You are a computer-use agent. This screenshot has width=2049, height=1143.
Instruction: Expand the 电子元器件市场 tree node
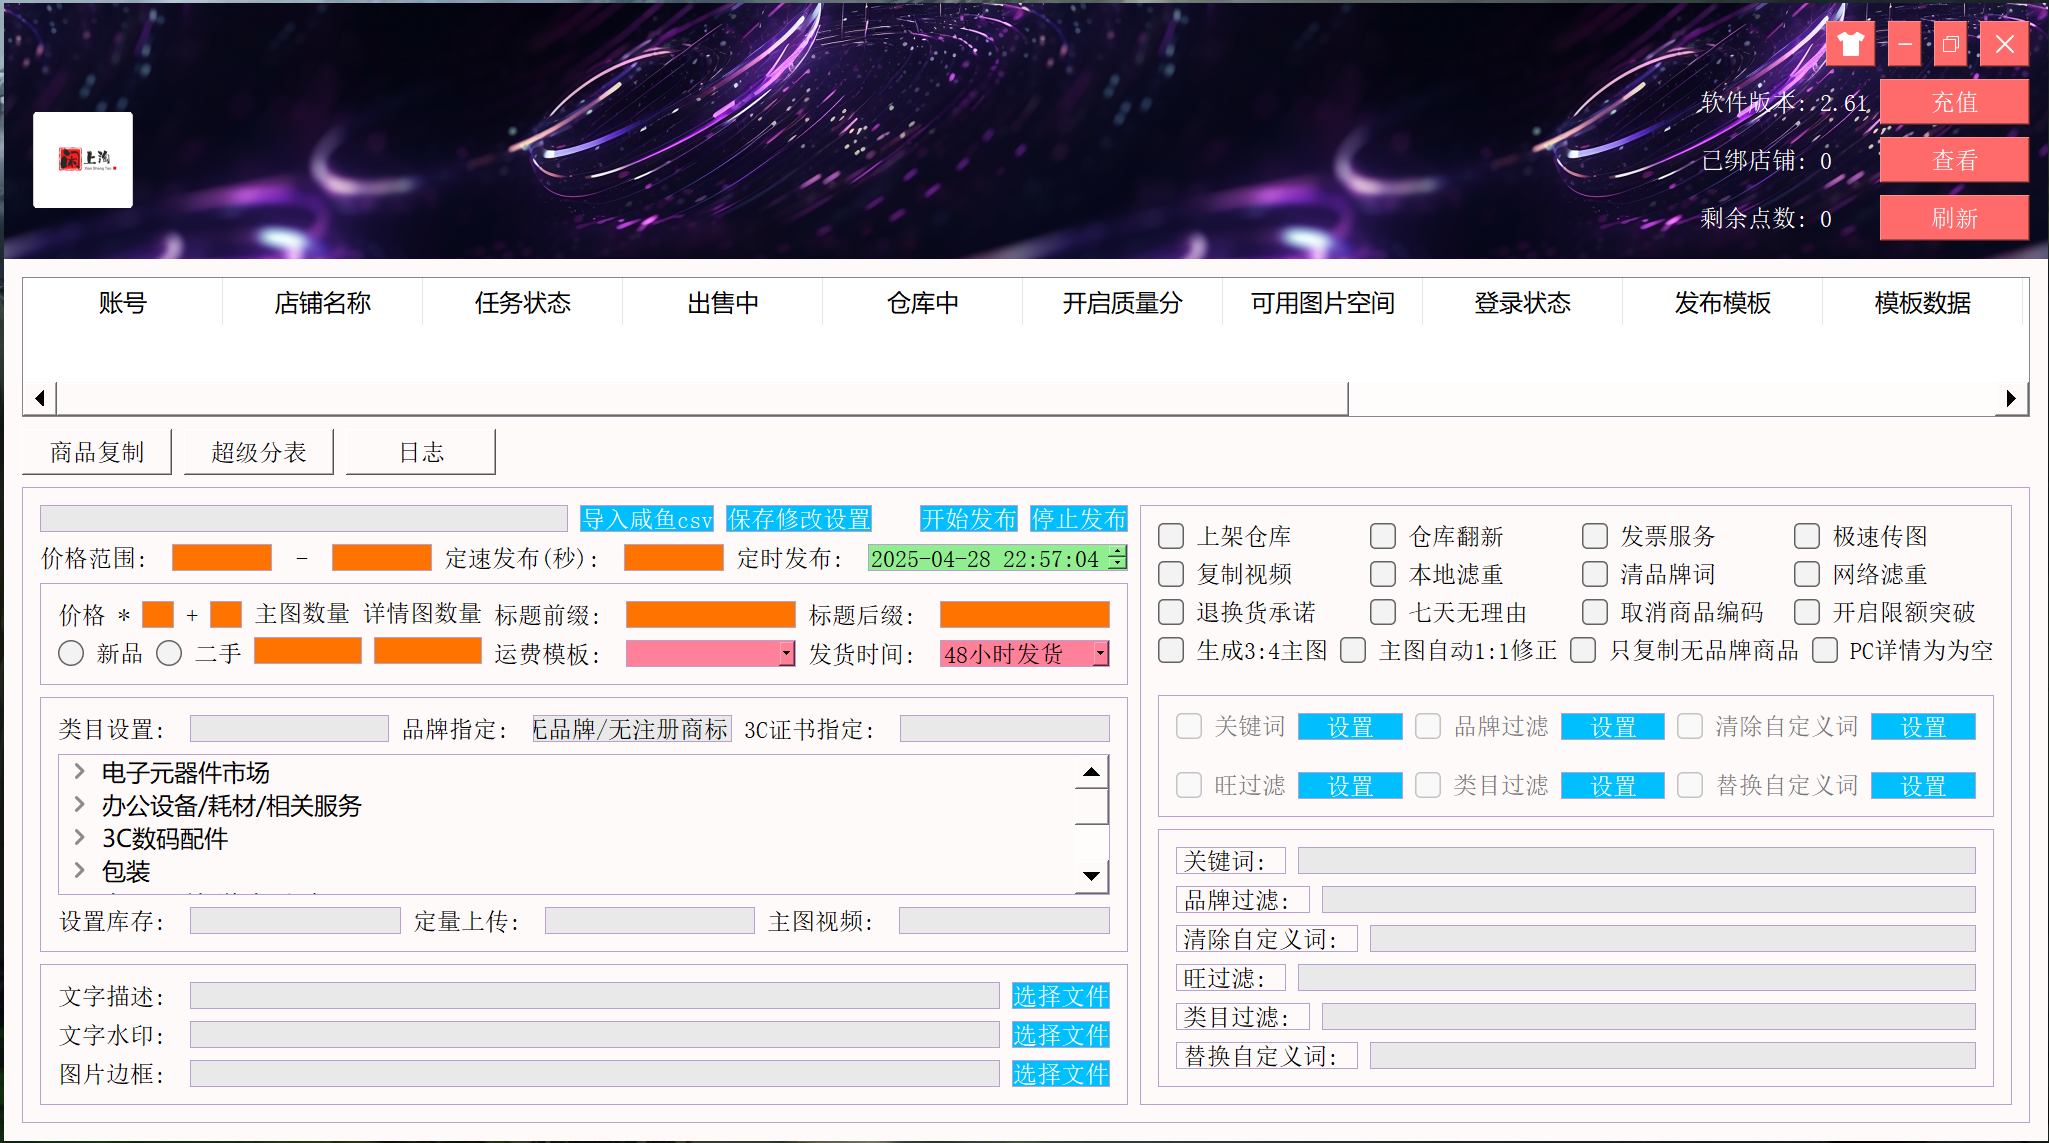tap(80, 772)
